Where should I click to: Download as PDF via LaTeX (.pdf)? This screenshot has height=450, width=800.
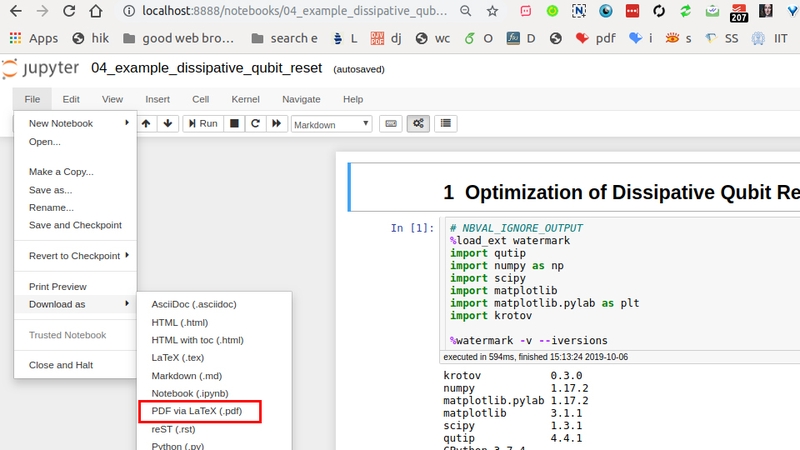[214, 411]
